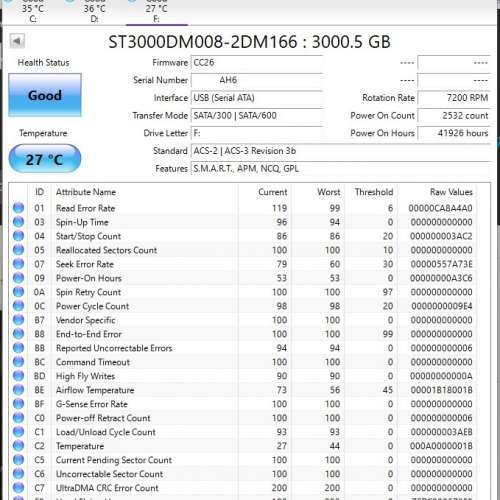The height and width of the screenshot is (500, 500).
Task: Click the Rotation Rate value 7200 RPM
Action: pyautogui.click(x=454, y=98)
